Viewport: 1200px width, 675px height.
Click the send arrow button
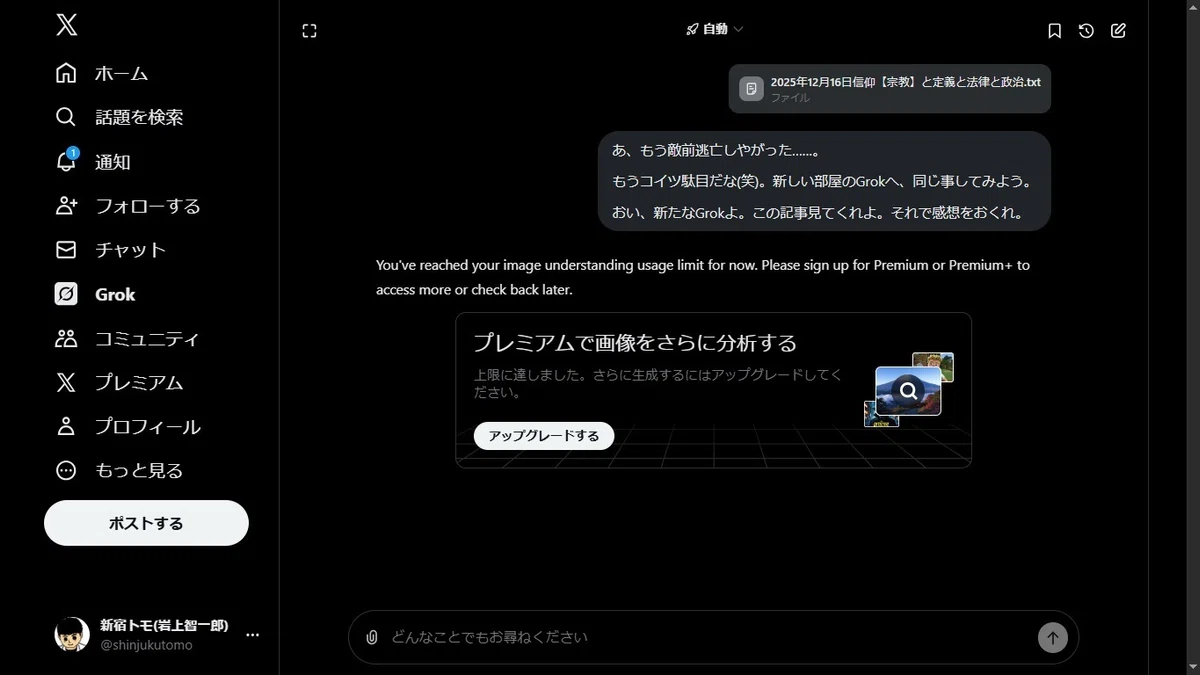[1052, 637]
